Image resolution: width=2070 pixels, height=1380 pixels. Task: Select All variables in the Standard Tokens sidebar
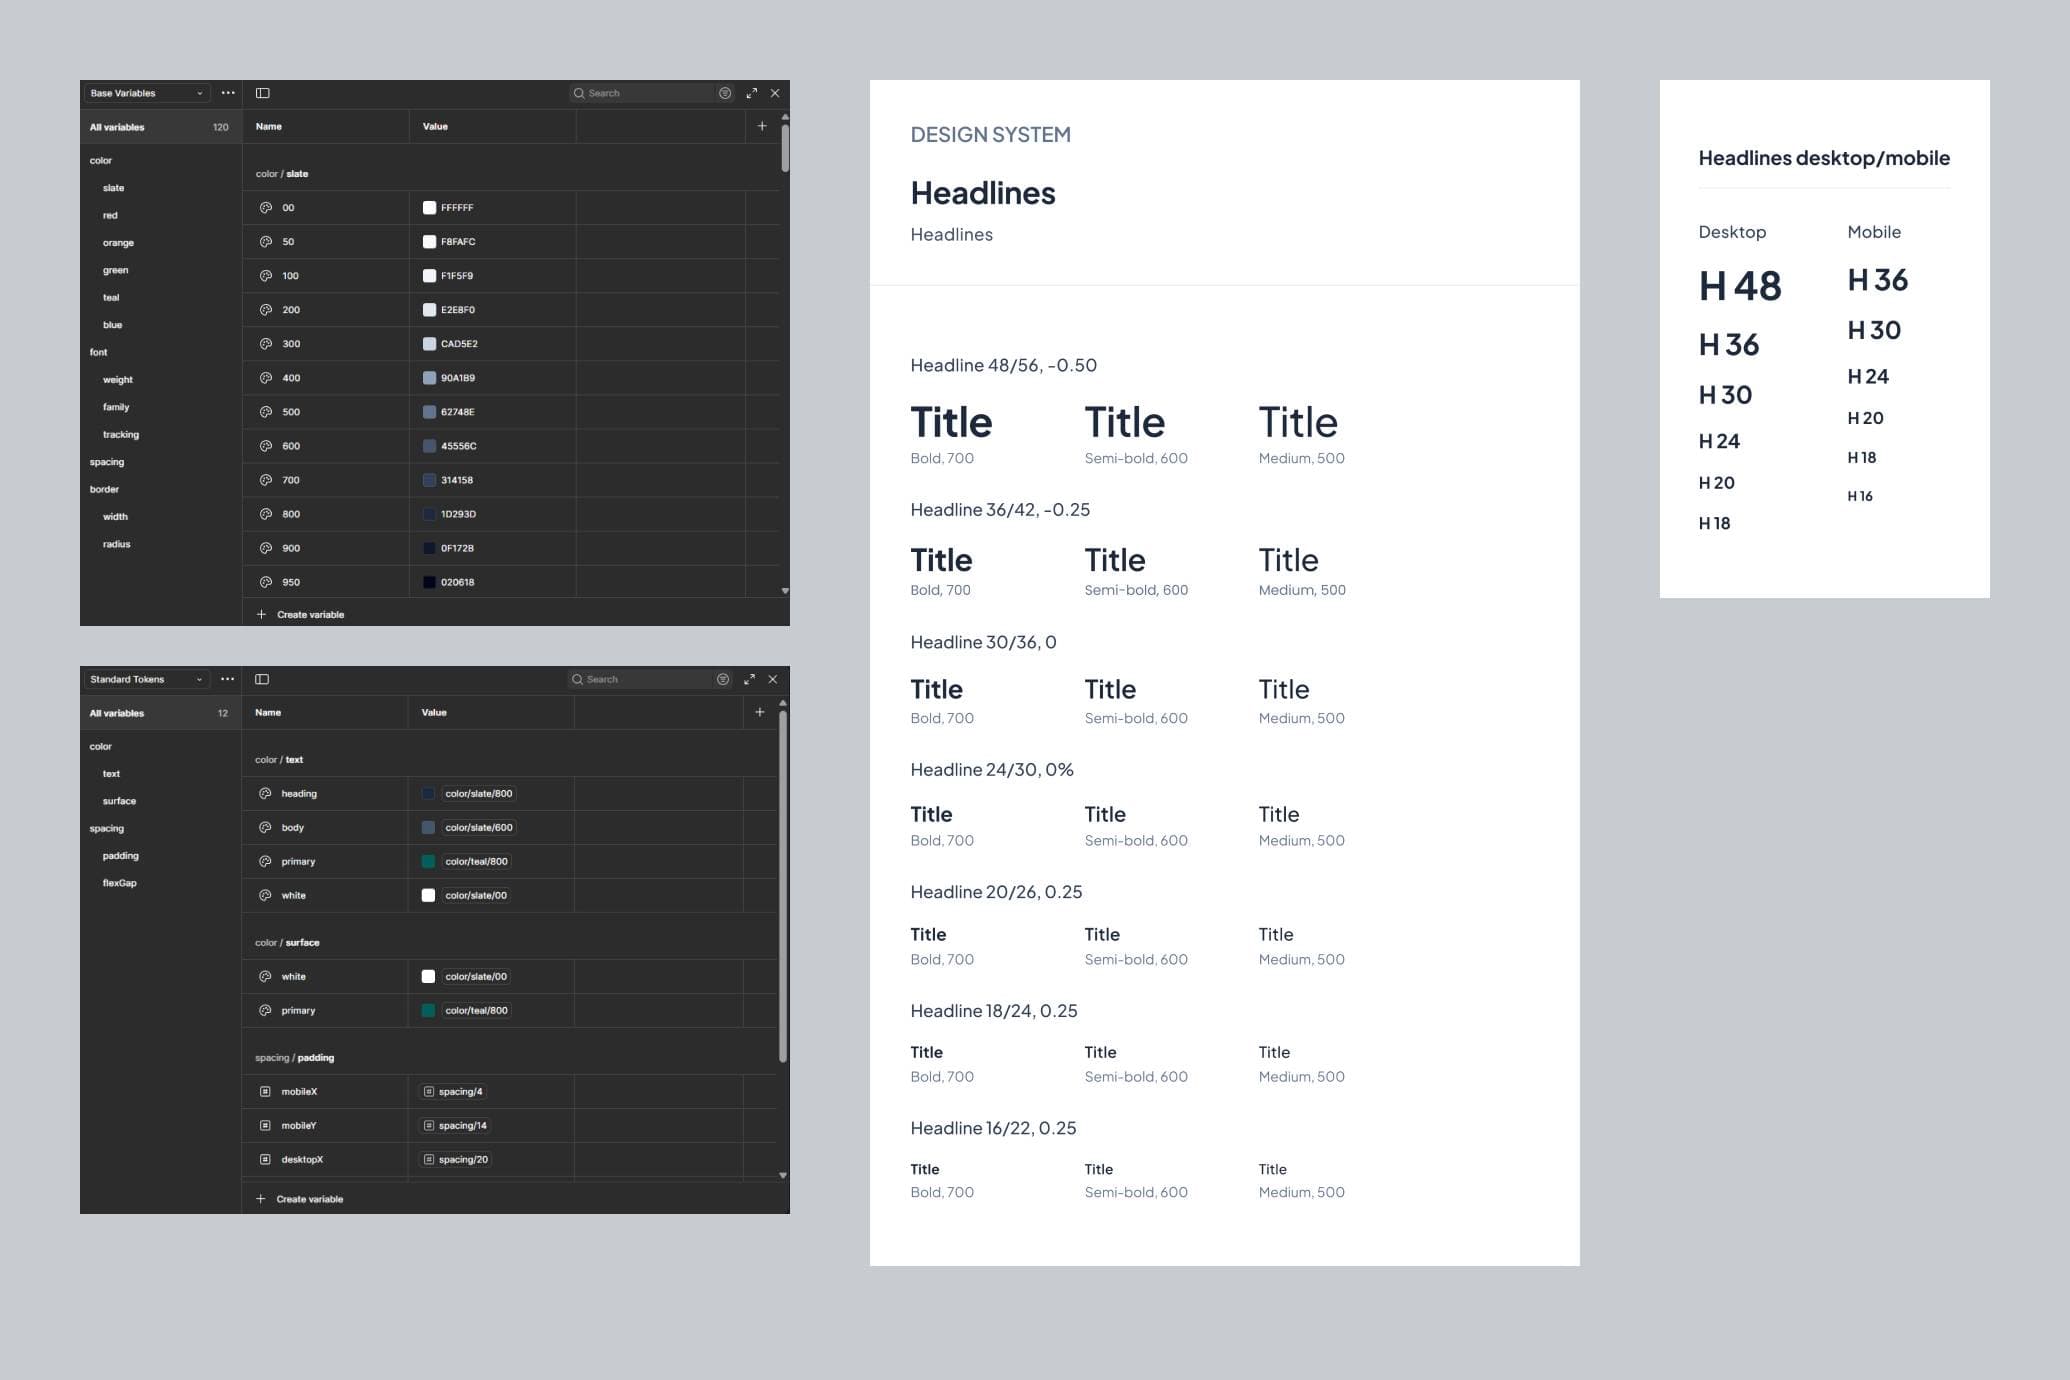116,713
